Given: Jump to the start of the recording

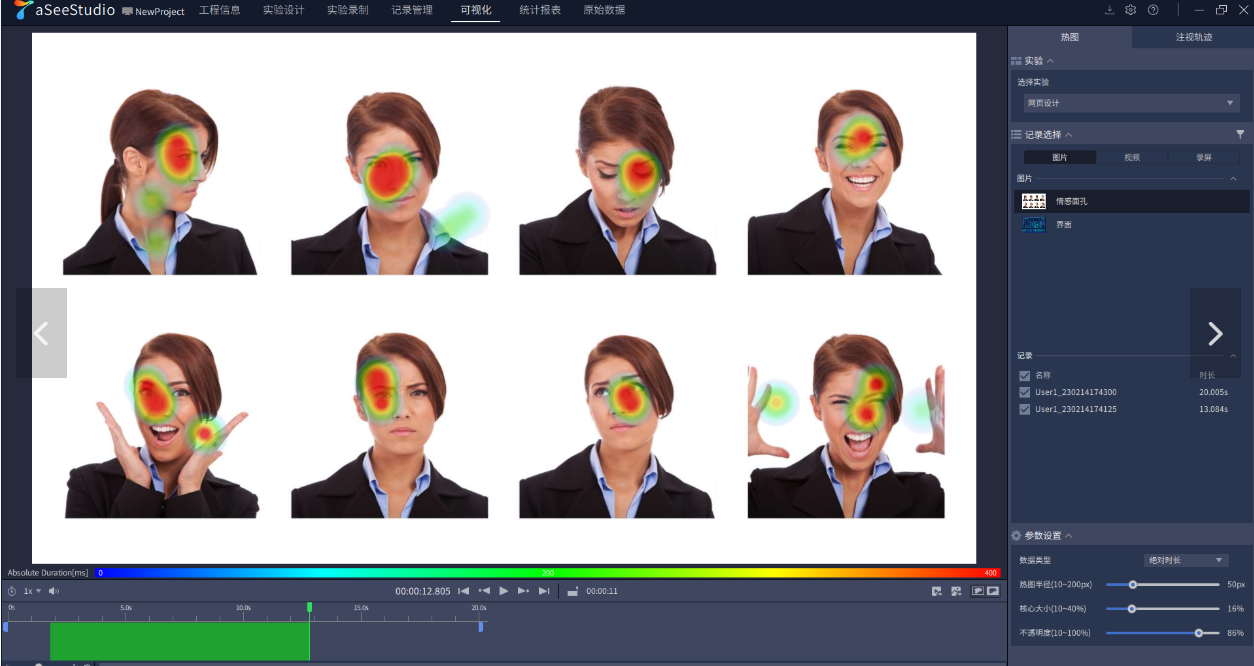Looking at the screenshot, I should [463, 591].
